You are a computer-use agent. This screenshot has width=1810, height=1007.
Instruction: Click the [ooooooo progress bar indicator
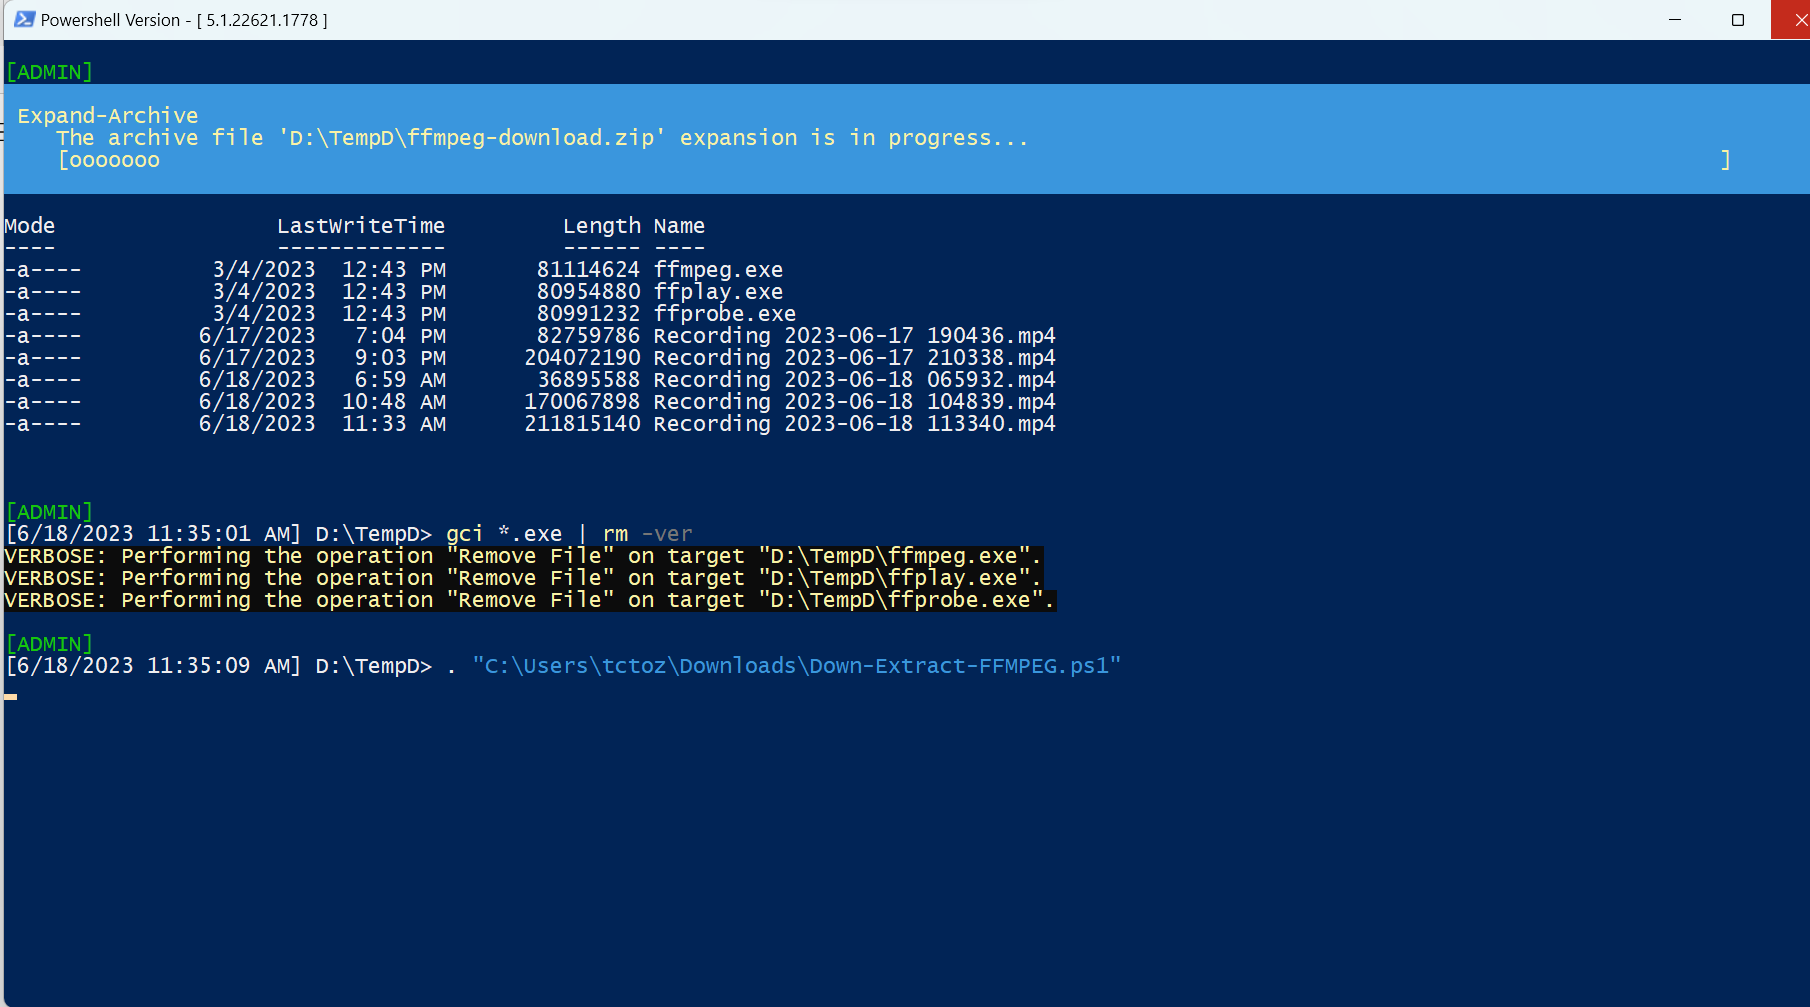click(109, 160)
